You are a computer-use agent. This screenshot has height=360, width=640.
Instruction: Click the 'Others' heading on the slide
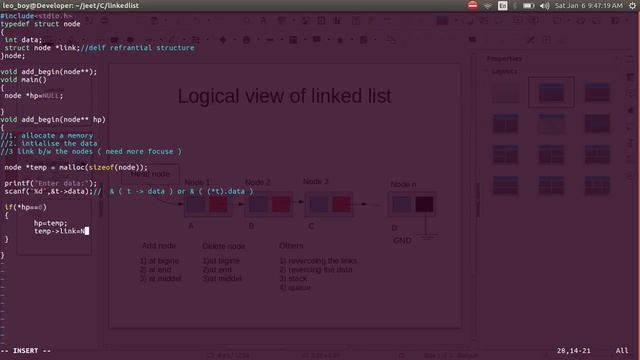tap(291, 246)
